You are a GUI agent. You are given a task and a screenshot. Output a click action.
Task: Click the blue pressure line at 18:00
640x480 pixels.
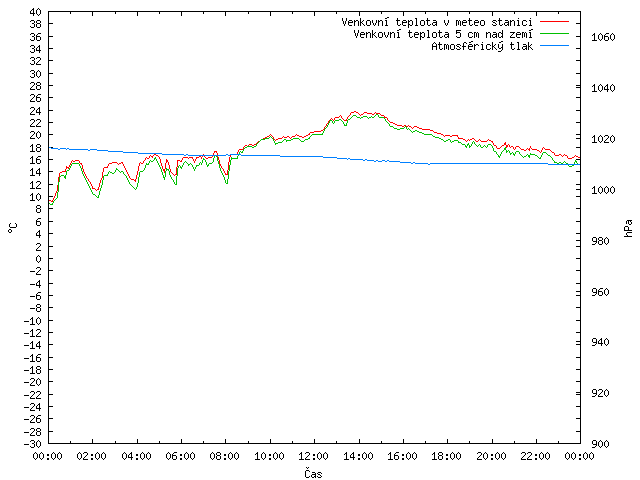(x=447, y=163)
